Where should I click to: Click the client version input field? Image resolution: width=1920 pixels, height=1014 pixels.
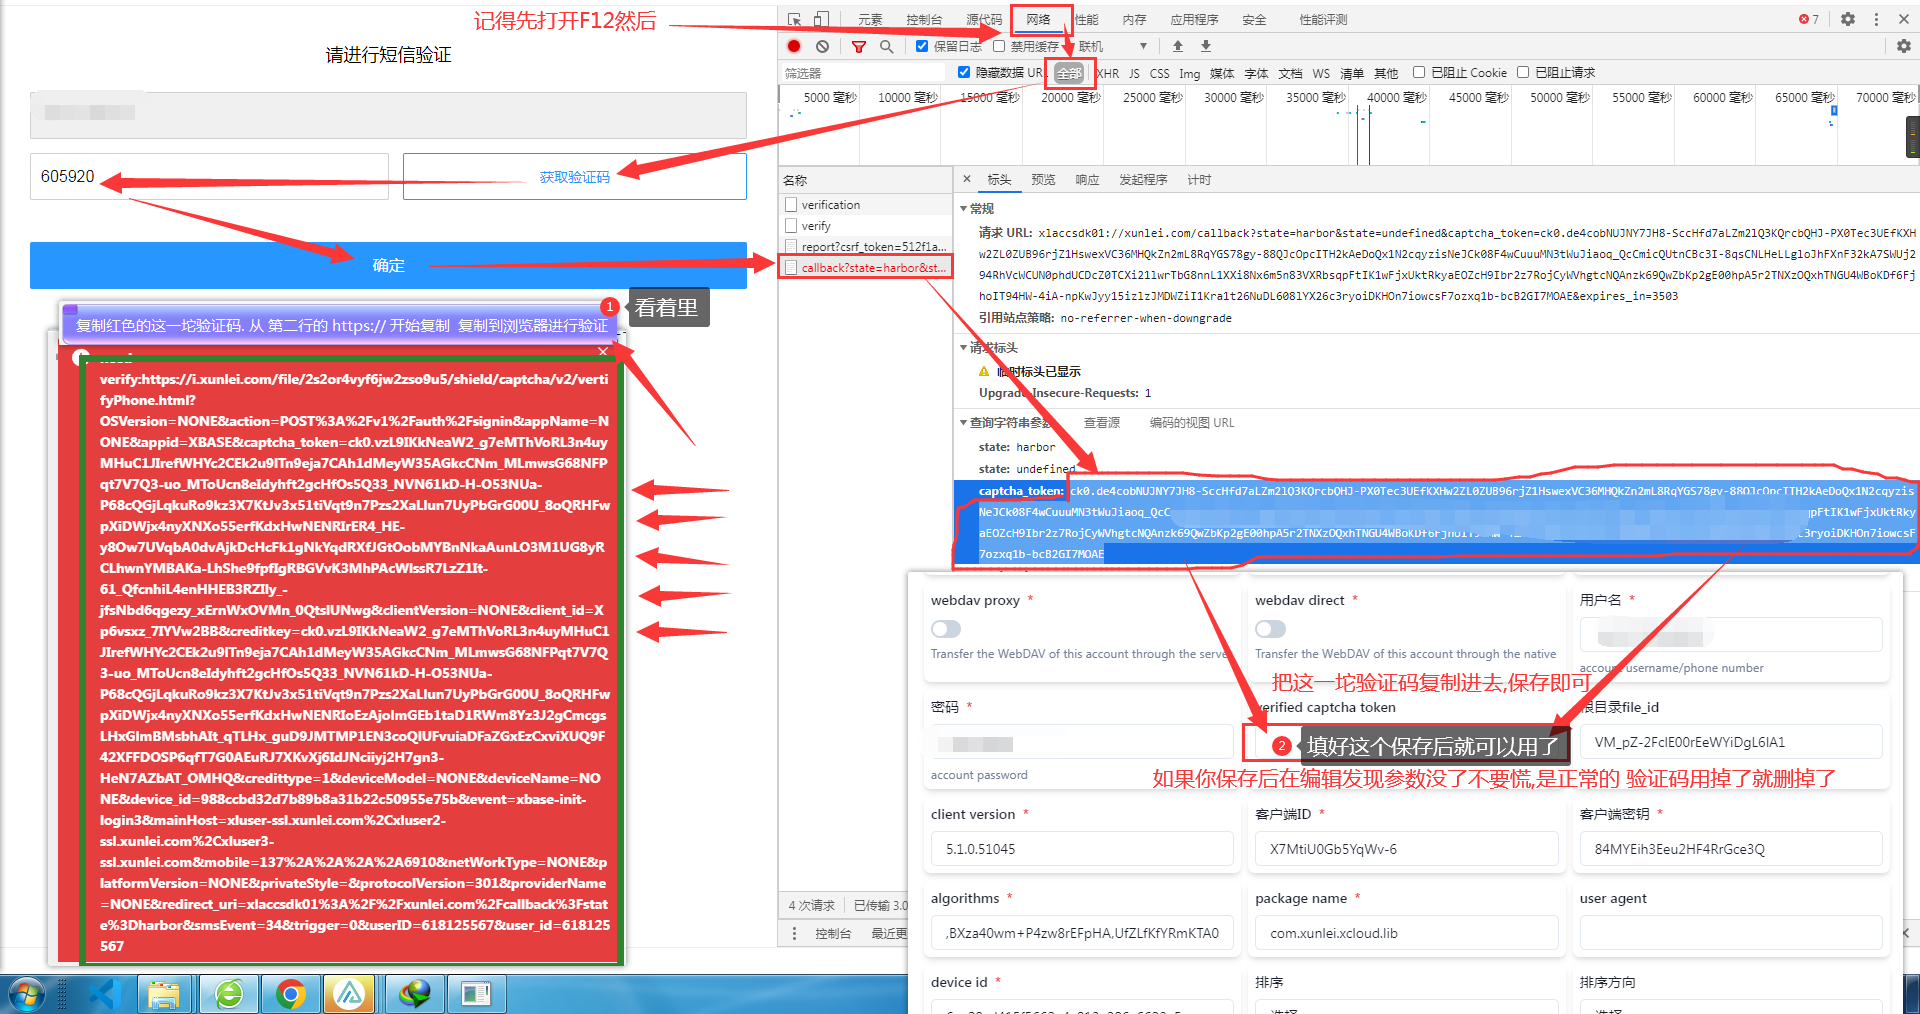point(1082,849)
